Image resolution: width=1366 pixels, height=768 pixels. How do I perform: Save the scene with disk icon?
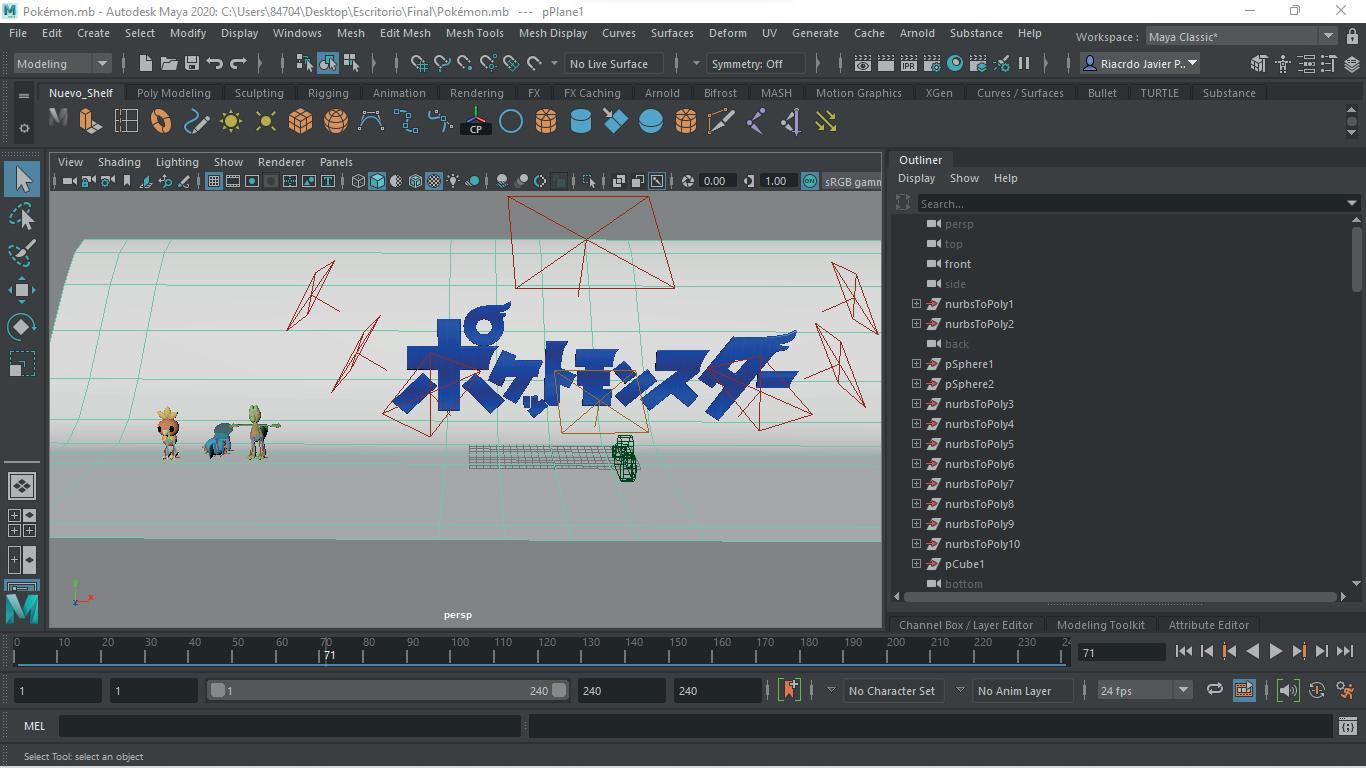tap(192, 63)
